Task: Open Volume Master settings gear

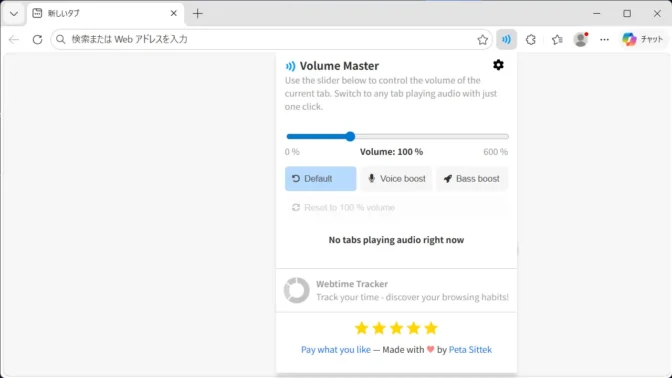Action: (498, 65)
